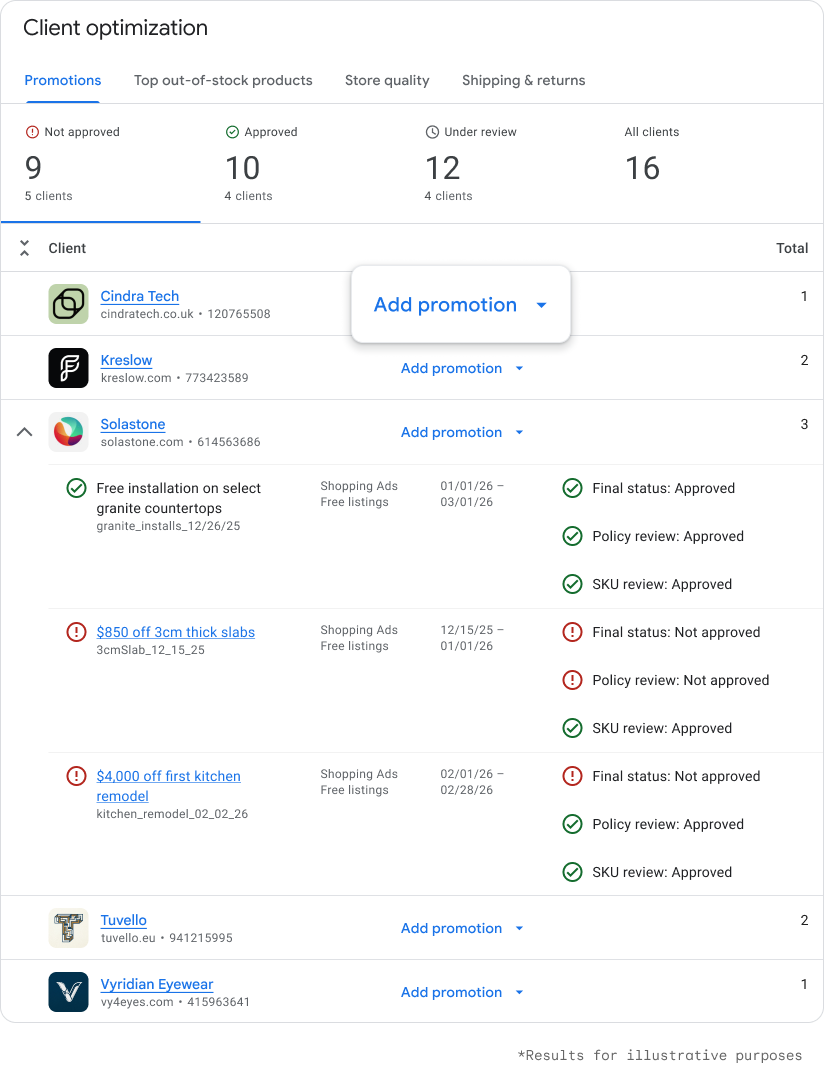Click the Kreslow logo icon
This screenshot has height=1069, width=824.
(68, 368)
